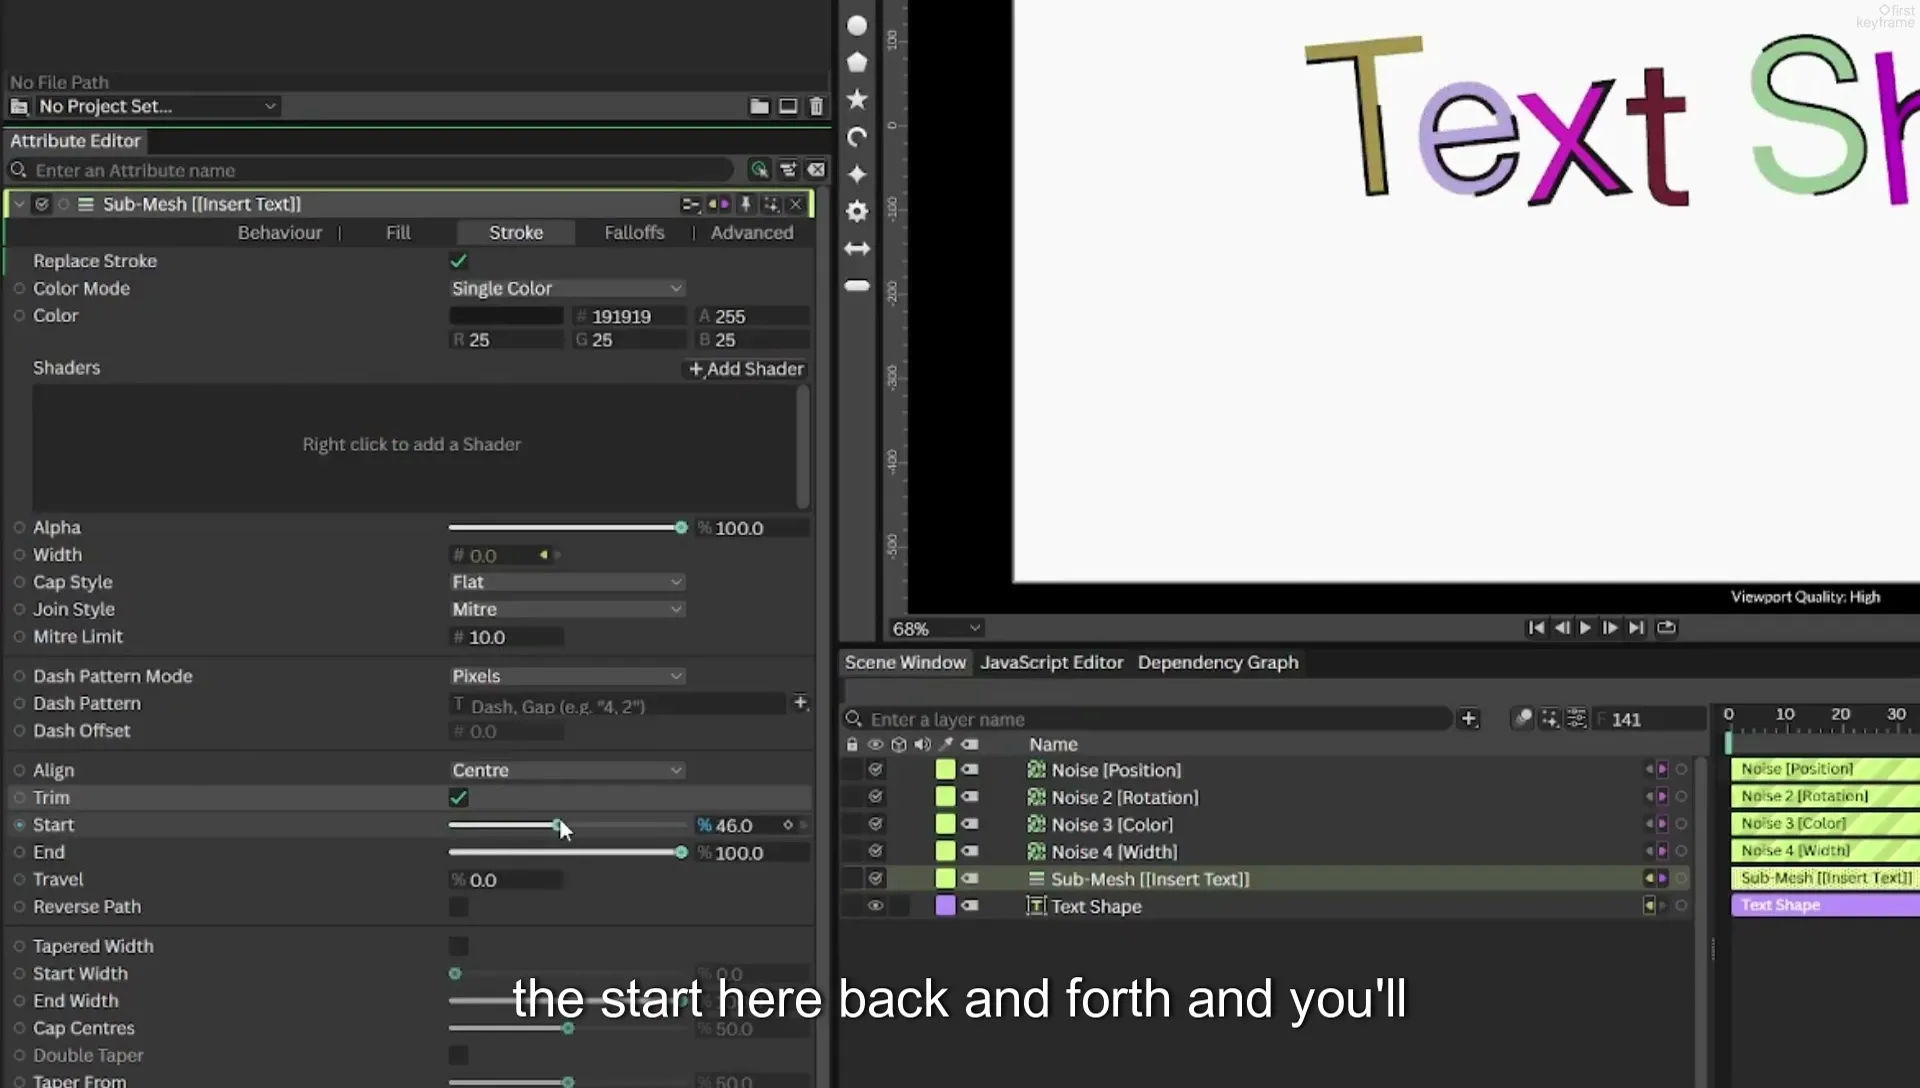The width and height of the screenshot is (1920, 1088).
Task: Select the rounded Capsule shape tool
Action: pyautogui.click(x=857, y=286)
